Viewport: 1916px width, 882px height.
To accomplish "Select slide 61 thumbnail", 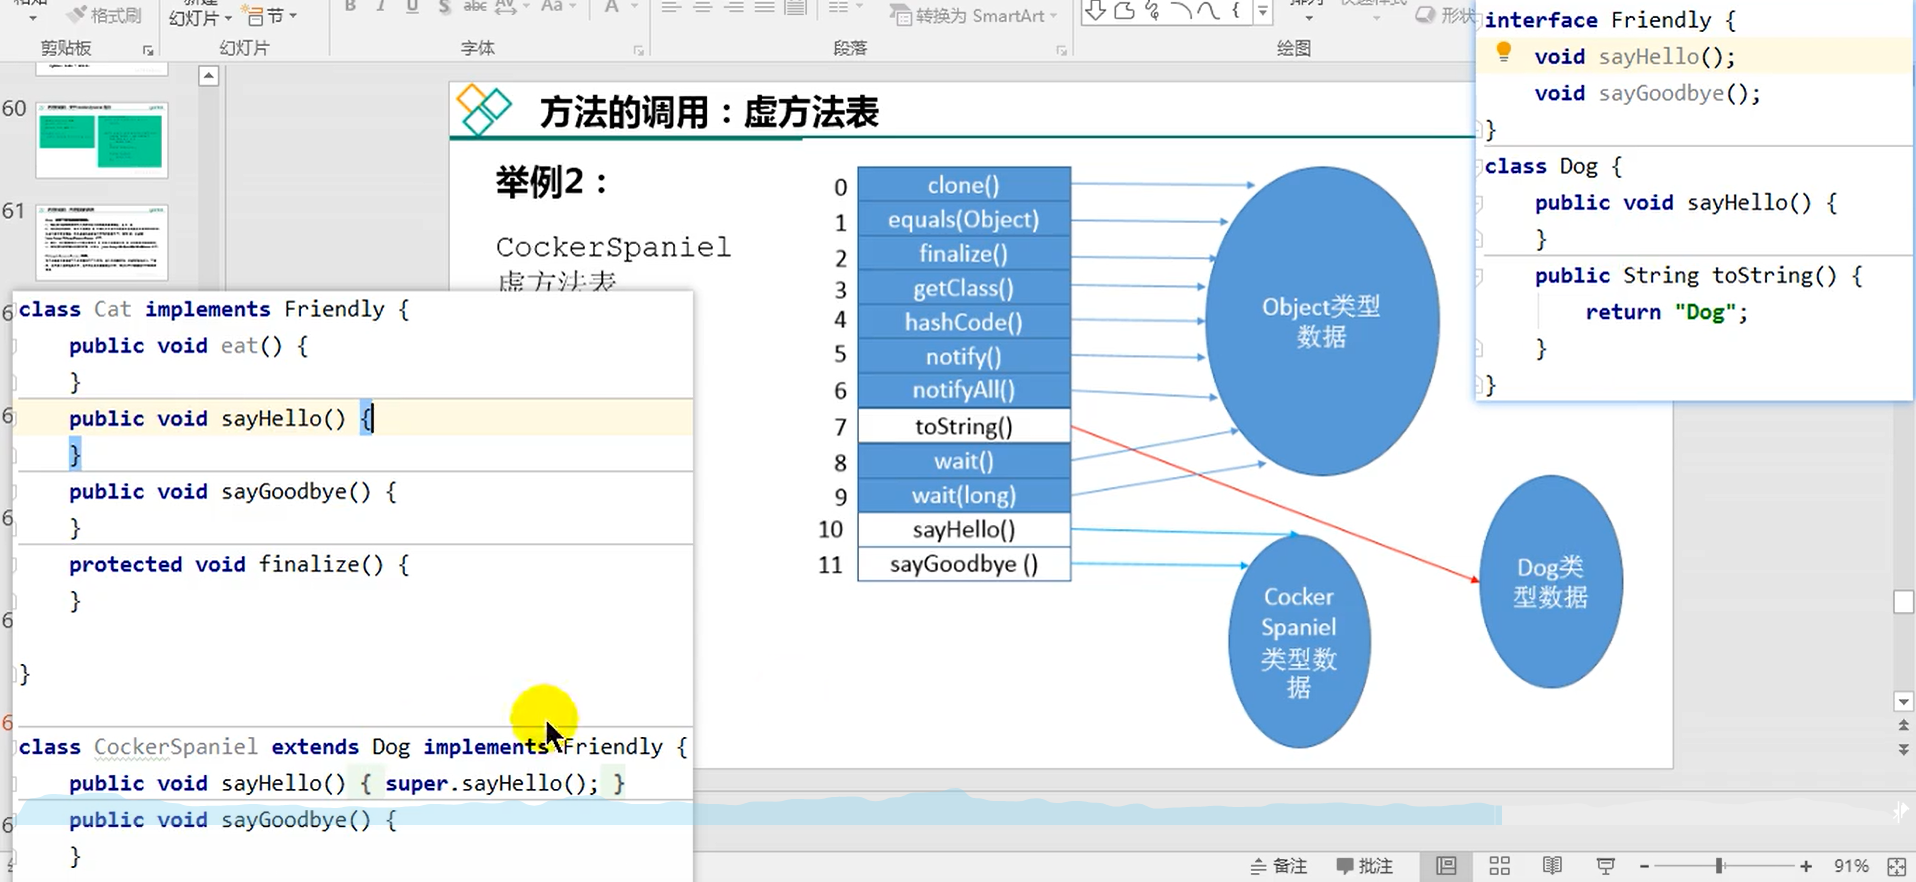I will [101, 242].
